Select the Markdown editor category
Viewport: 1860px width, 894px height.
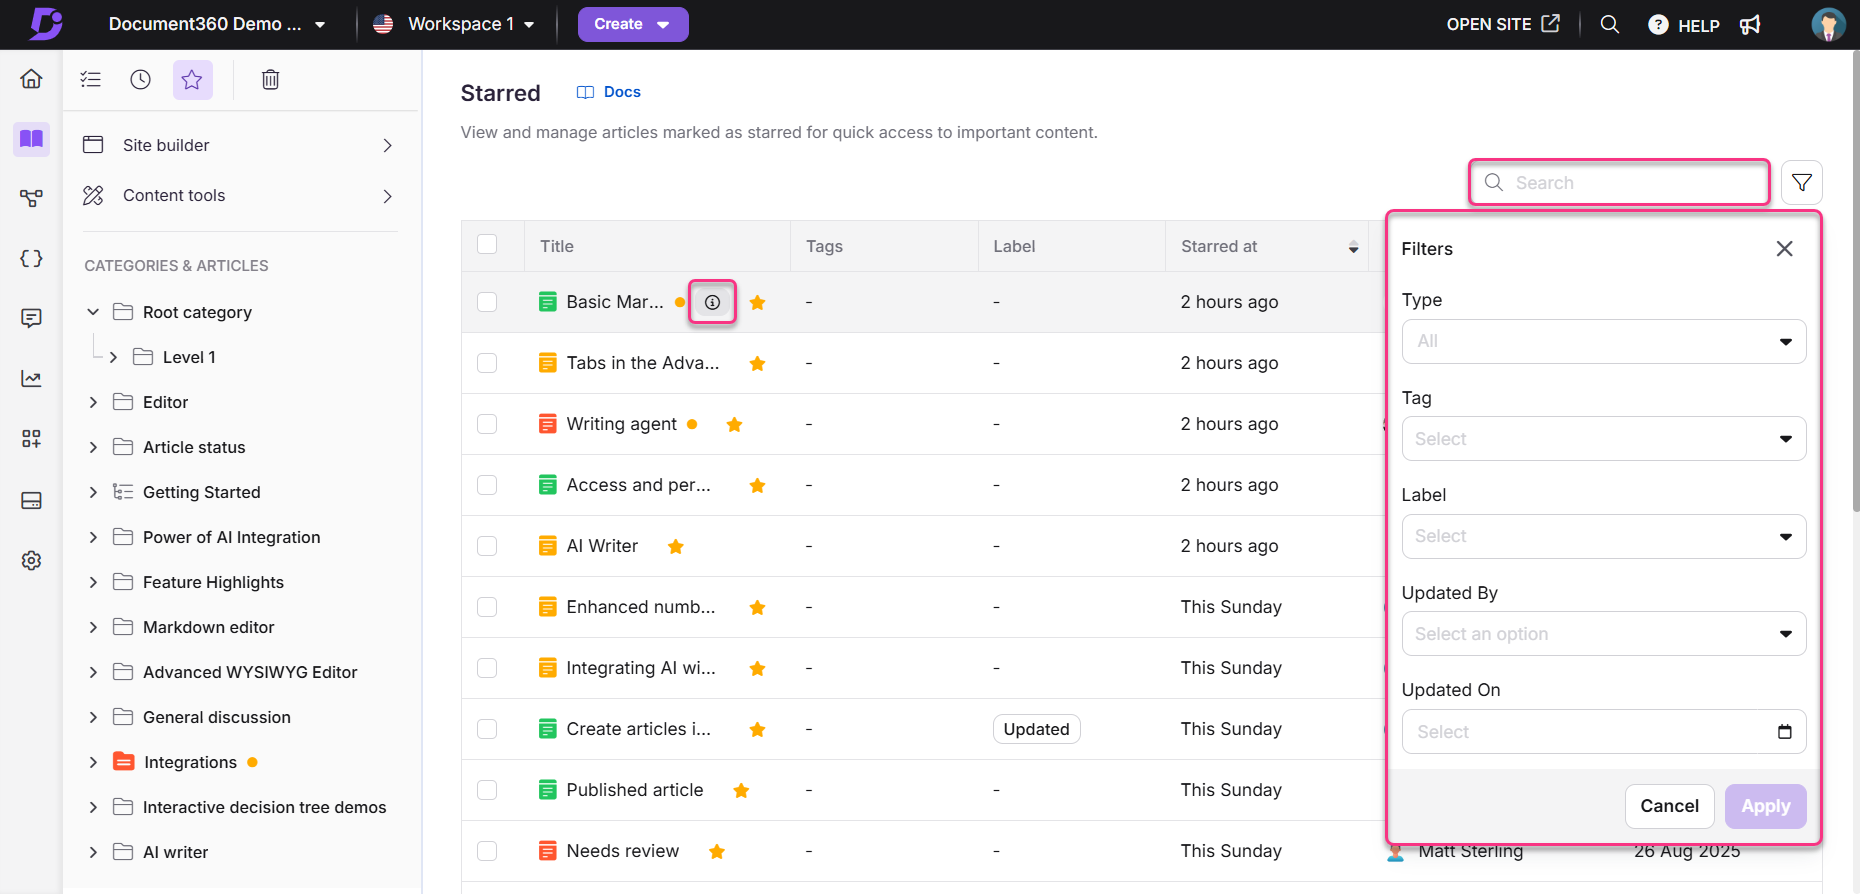click(x=208, y=627)
